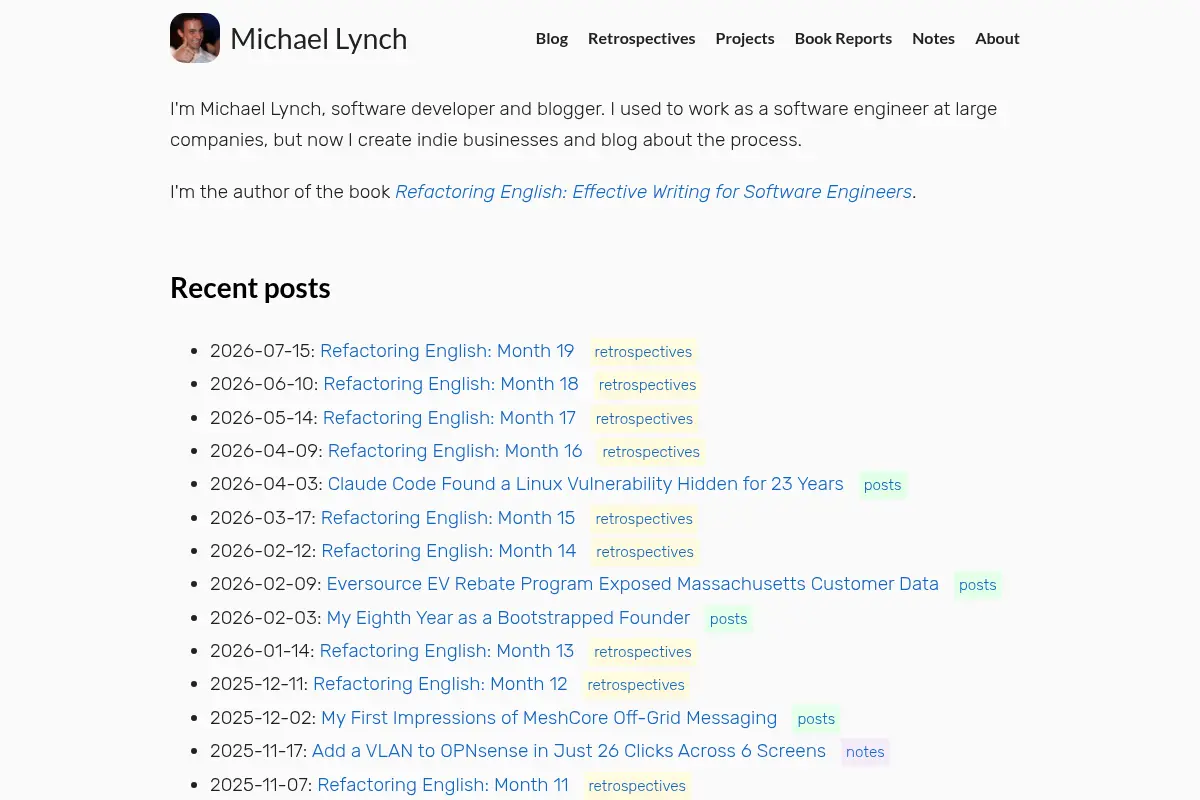Open the Michael Lynch site title
1200x800 pixels.
(x=318, y=39)
